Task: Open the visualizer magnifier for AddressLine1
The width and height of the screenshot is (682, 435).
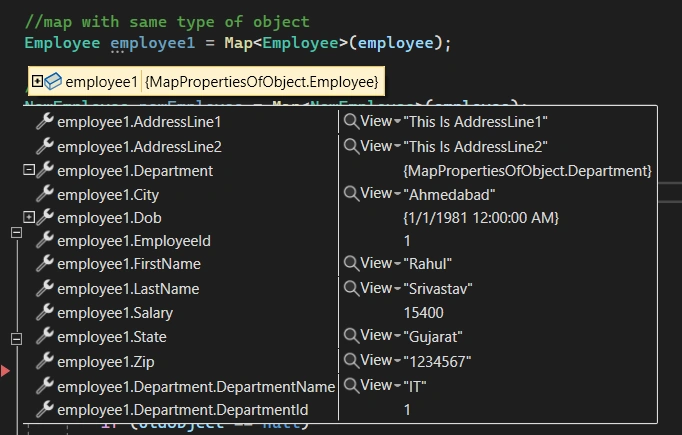Action: tap(351, 121)
